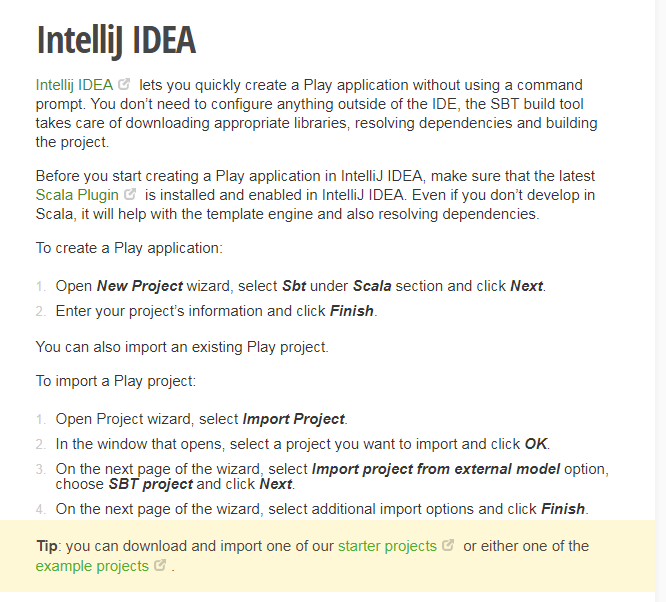
Task: Open the Intellij IDEA hyperlink
Action: click(74, 85)
